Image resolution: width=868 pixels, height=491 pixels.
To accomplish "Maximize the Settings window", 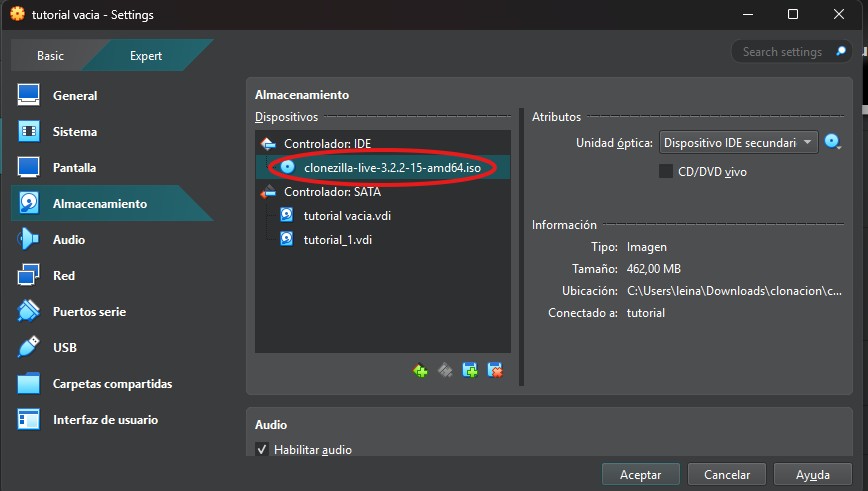I will click(793, 14).
